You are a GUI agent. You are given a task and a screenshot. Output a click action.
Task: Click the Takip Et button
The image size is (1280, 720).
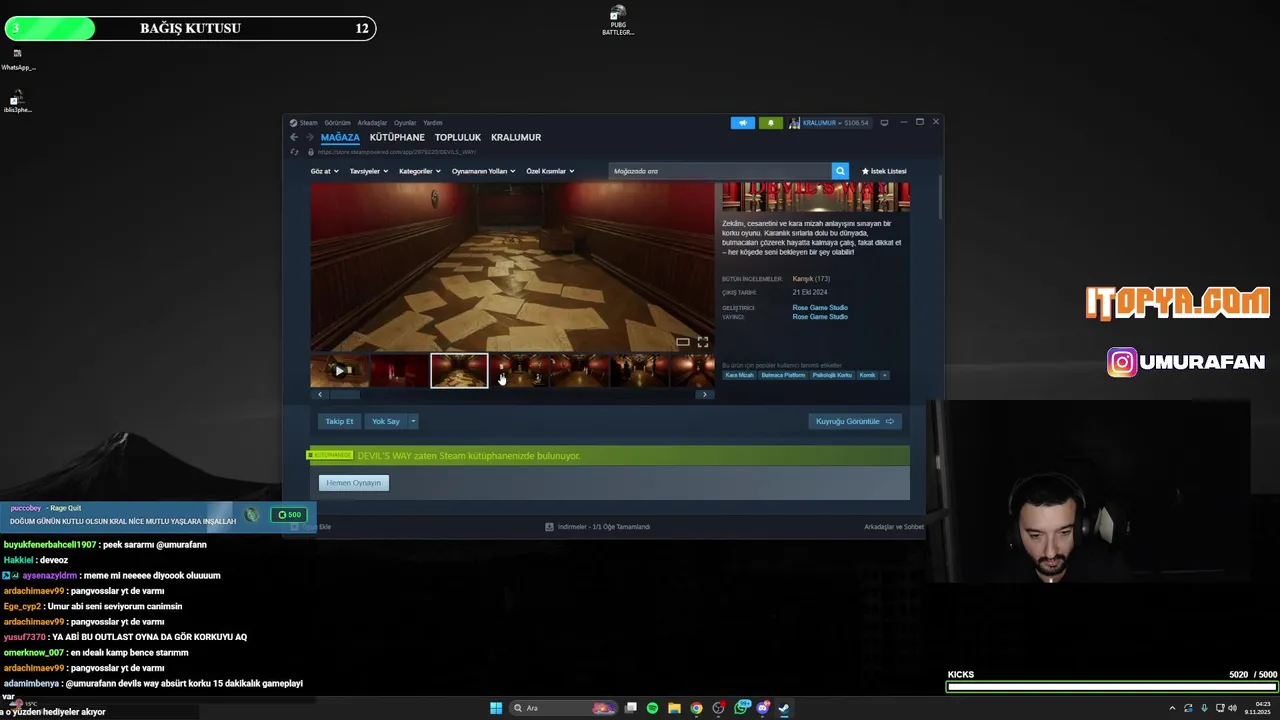pyautogui.click(x=339, y=421)
